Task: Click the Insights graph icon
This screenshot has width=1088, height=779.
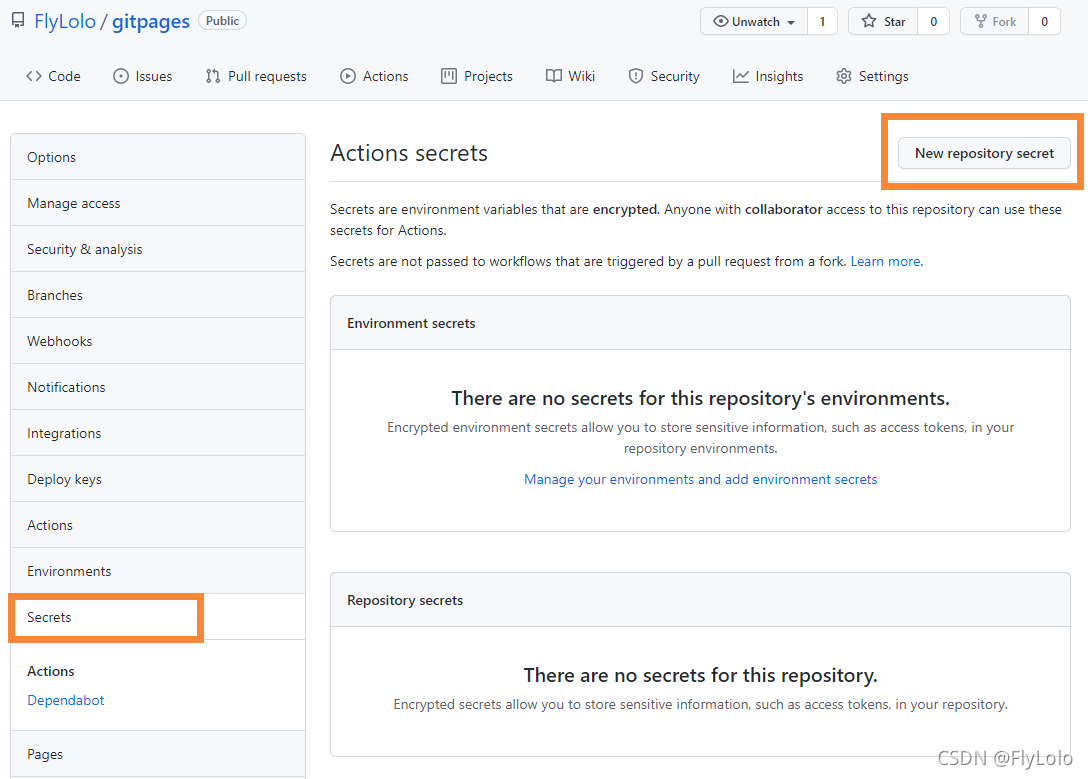Action: 740,76
